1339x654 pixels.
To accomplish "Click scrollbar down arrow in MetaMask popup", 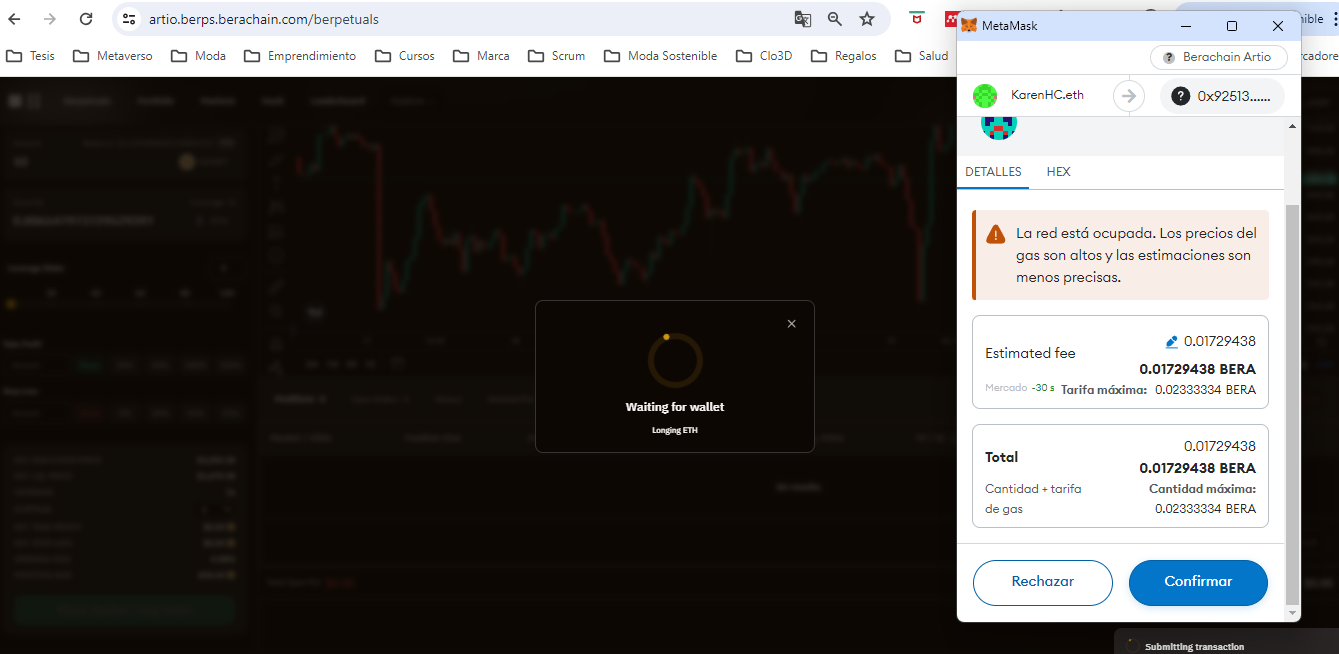I will pyautogui.click(x=1292, y=613).
